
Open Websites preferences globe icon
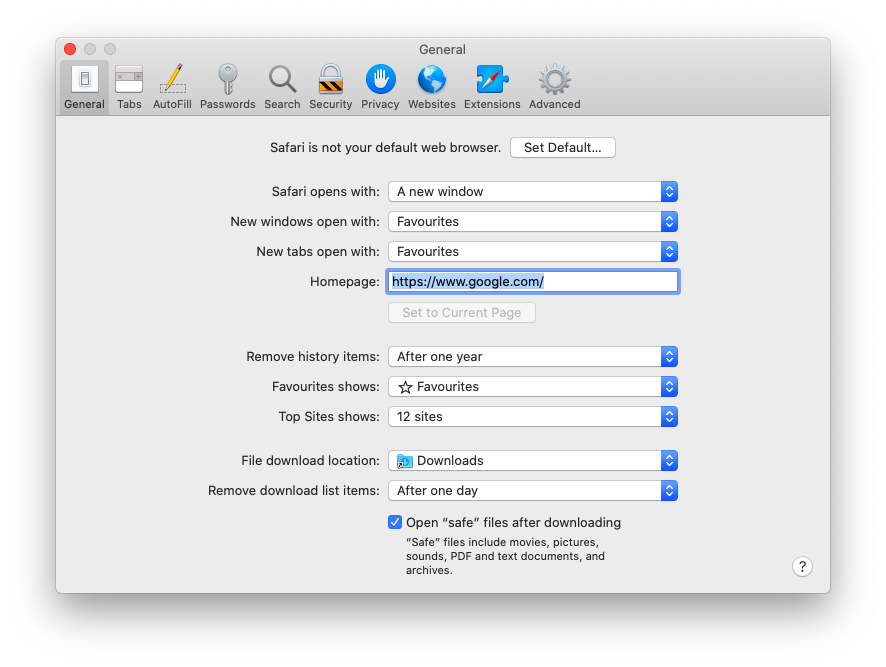[431, 86]
